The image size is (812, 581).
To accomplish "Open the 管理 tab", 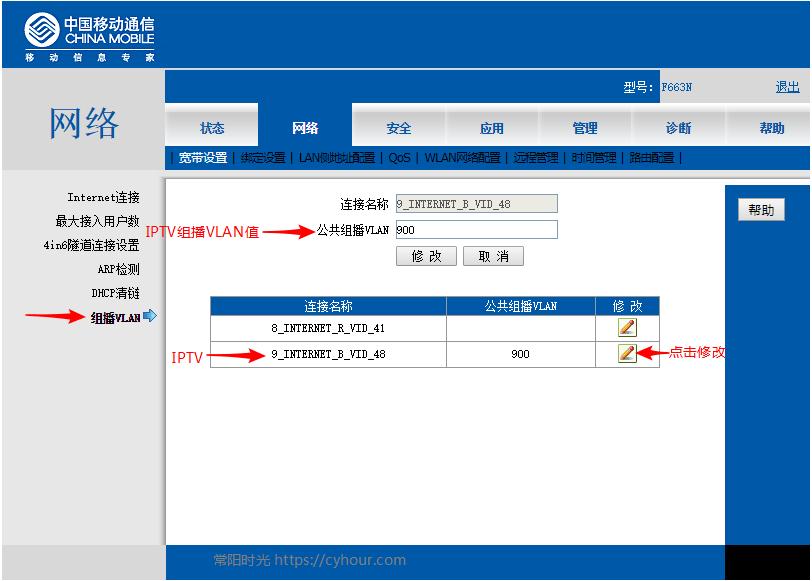I will tap(584, 127).
